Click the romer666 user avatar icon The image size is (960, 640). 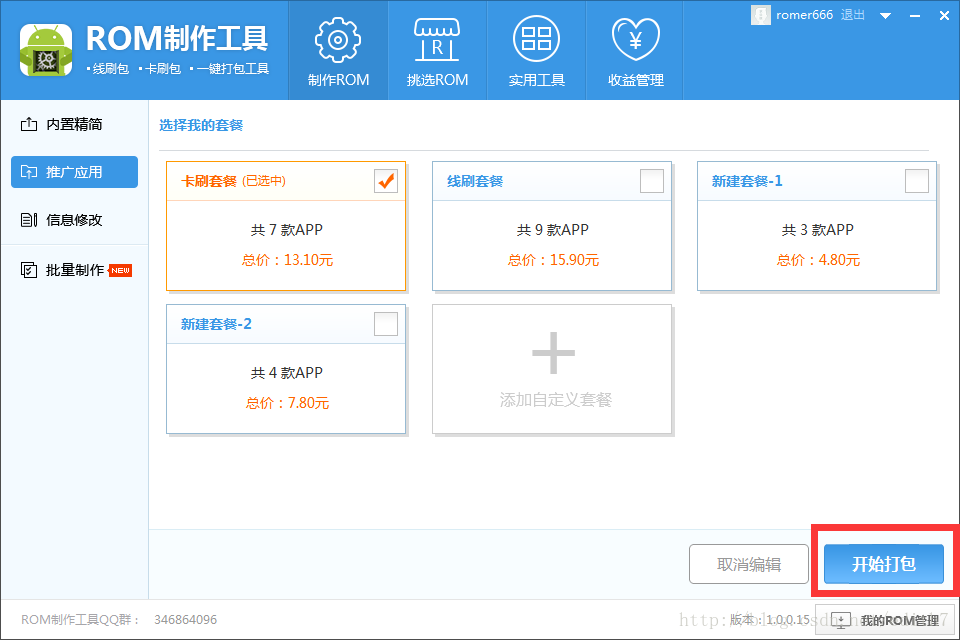[760, 15]
